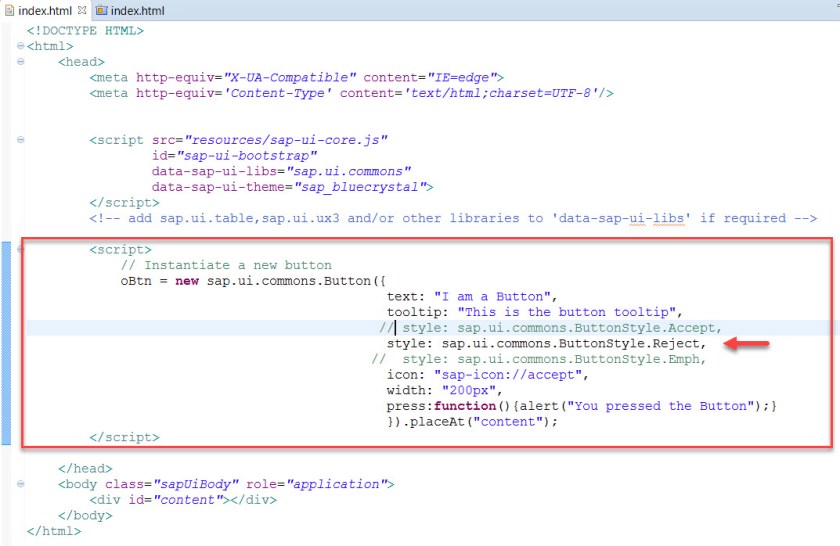Click the icon: "sap-icon://accept" line
Screen dimensions: 840x546
pyautogui.click(x=488, y=374)
